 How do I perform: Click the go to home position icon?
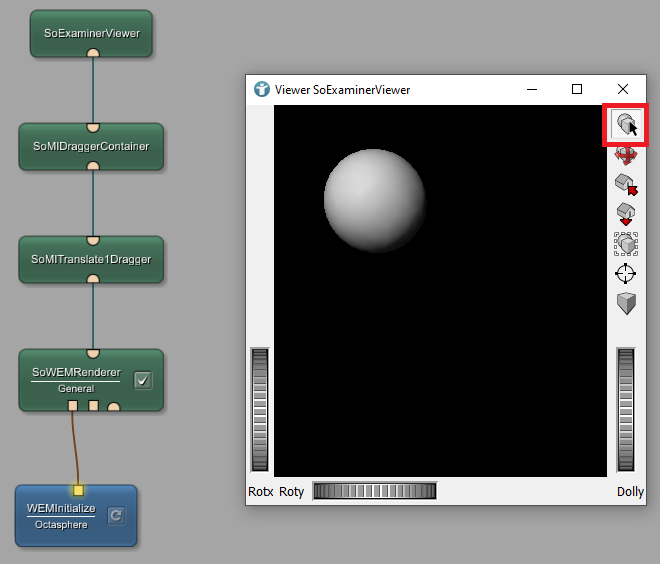pos(626,185)
